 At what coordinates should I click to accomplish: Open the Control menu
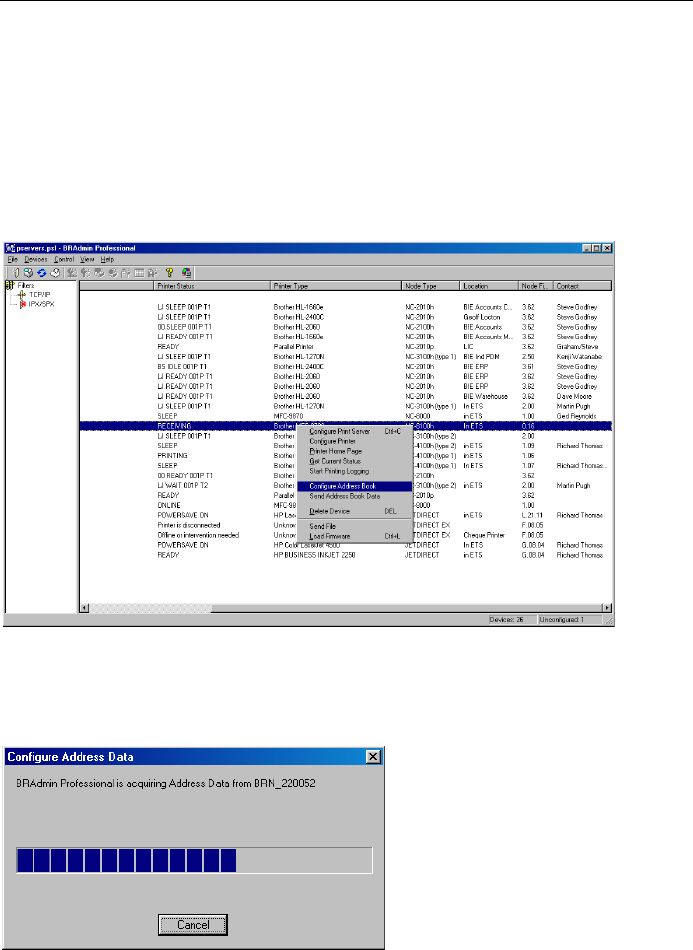click(64, 259)
